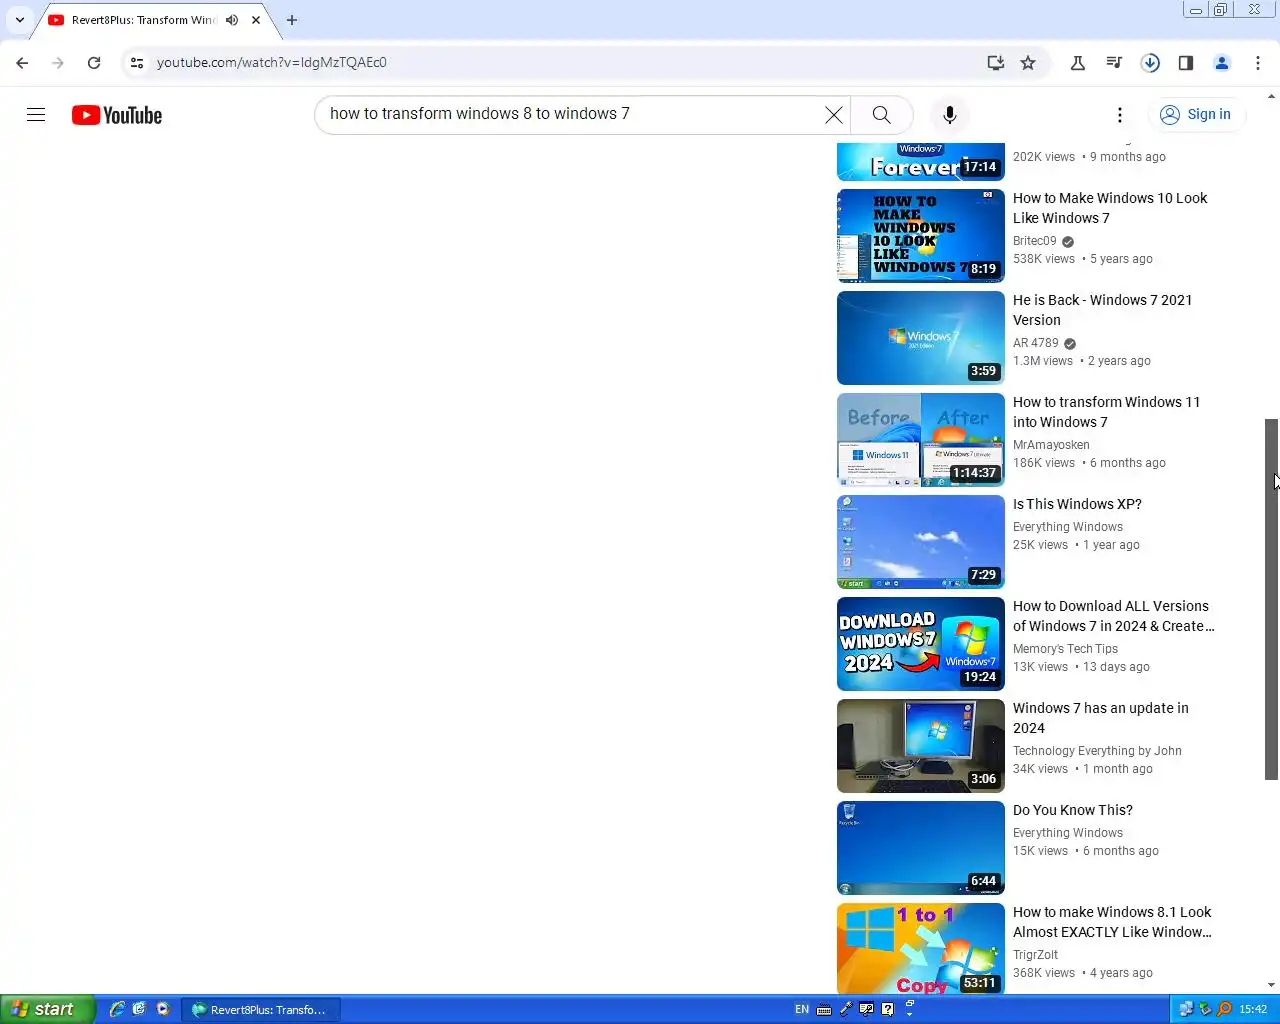The image size is (1280, 1024).
Task: Click the MrAmayosken channel name
Action: 1051,445
